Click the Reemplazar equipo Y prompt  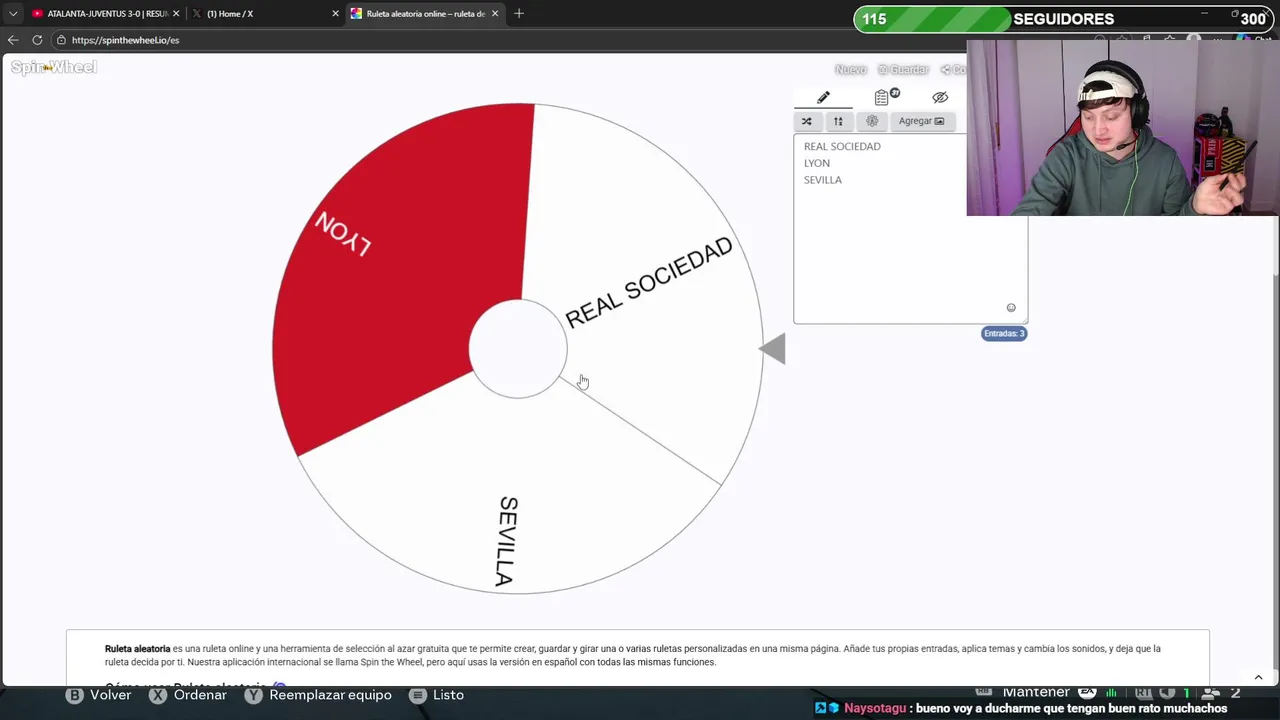pyautogui.click(x=318, y=695)
